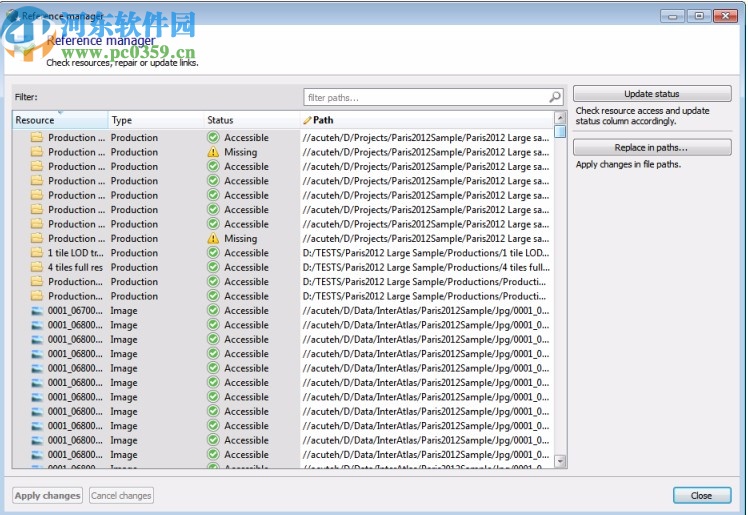Click the 'Accessible' status in the '1 tile LOD tr...' row
Screen dimensions: 748x515
pyautogui.click(x=247, y=253)
